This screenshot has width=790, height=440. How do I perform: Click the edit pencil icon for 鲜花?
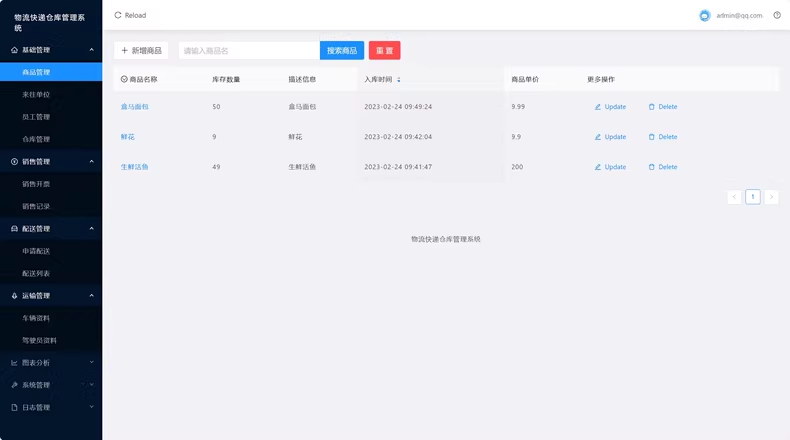[598, 137]
